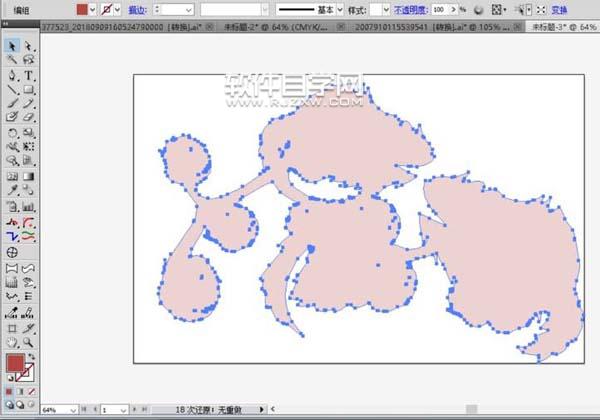Select the Type tool
600x420 pixels.
click(x=28, y=75)
